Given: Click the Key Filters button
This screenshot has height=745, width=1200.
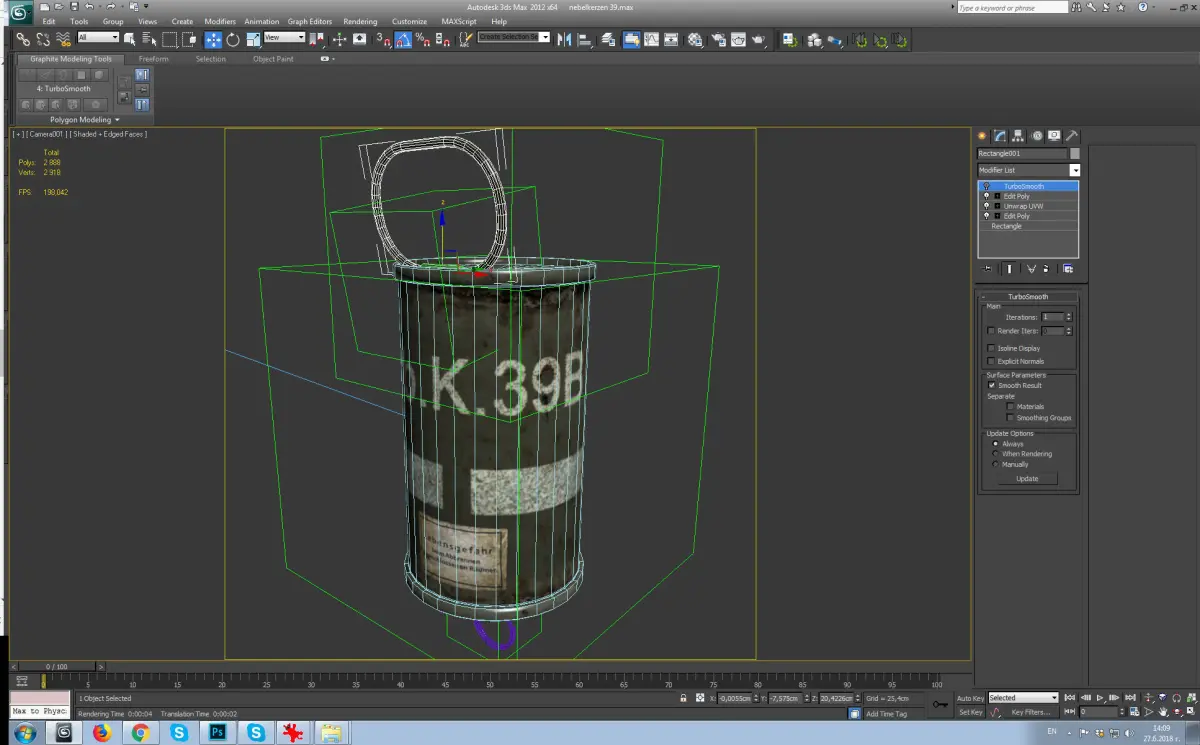Looking at the screenshot, I should tap(1031, 712).
